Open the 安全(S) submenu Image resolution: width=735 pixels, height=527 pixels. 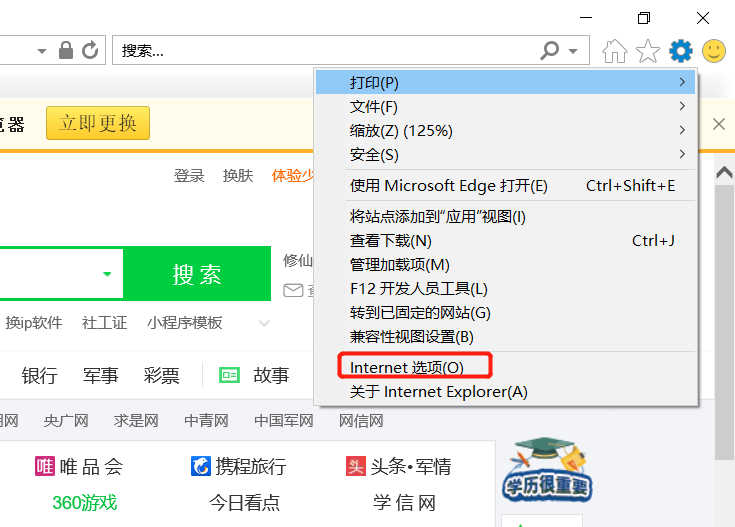[x=506, y=154]
